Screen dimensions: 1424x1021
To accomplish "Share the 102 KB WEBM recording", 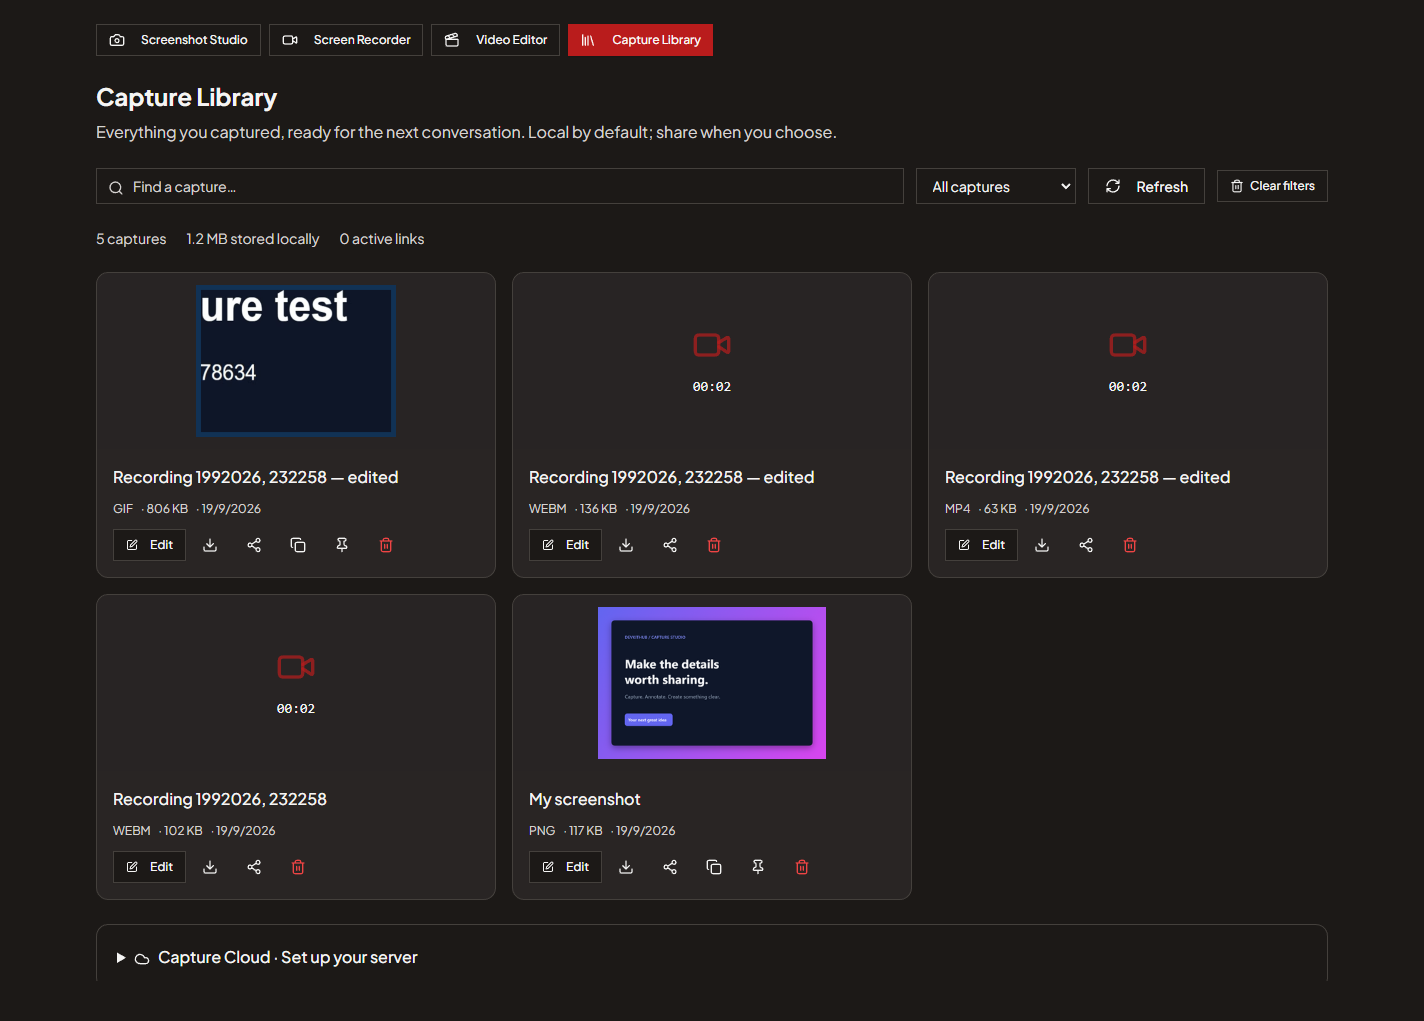I will coord(254,867).
